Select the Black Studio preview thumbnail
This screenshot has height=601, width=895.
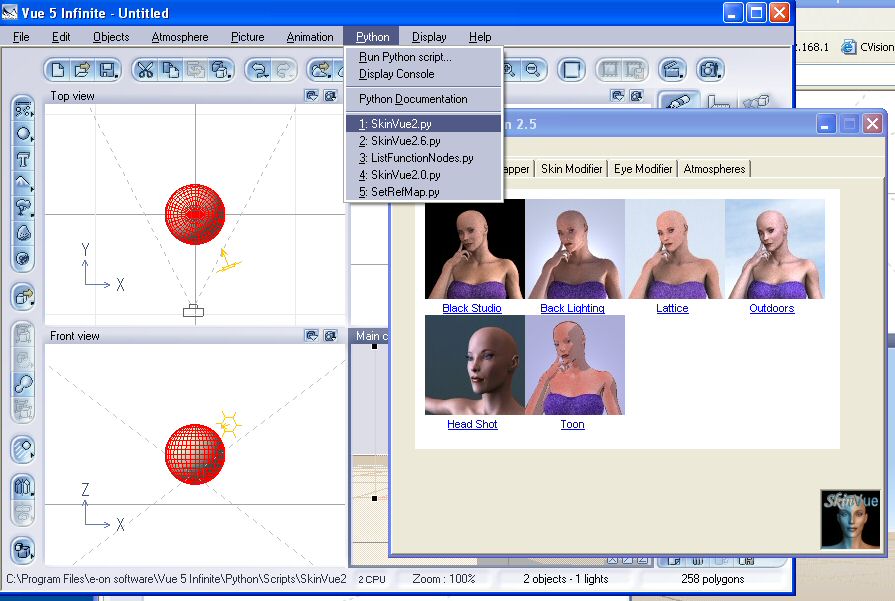pyautogui.click(x=475, y=249)
